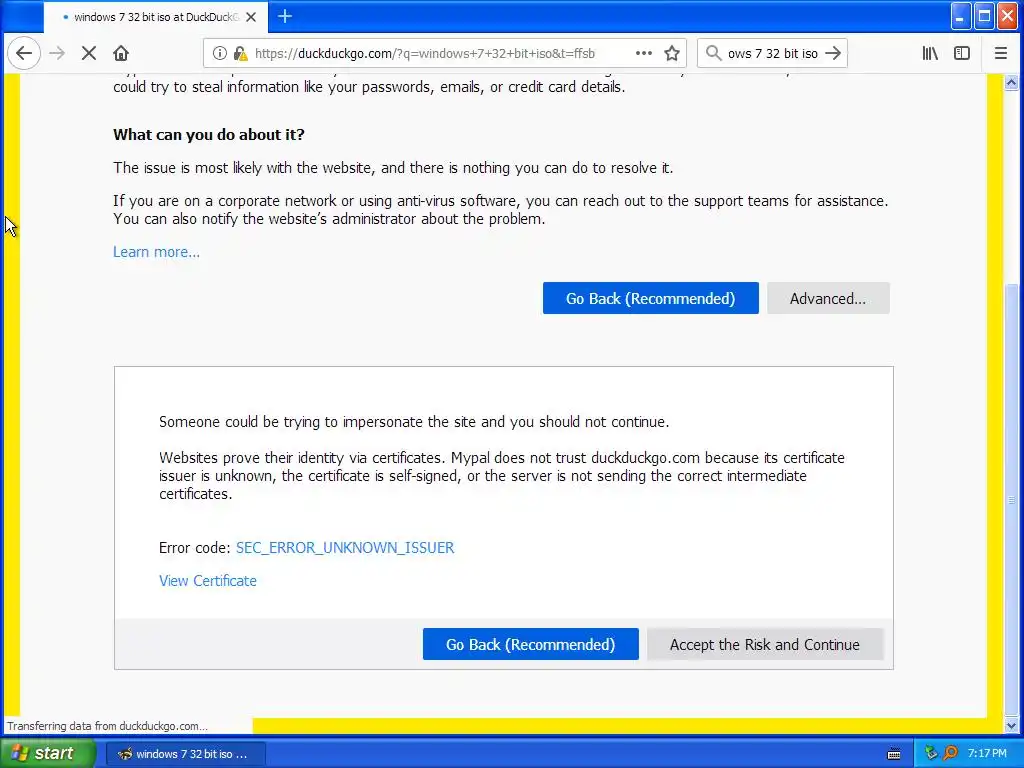This screenshot has width=1024, height=768.
Task: Click the 'Someone could be trying to impersonate' sentence
Action: click(414, 422)
